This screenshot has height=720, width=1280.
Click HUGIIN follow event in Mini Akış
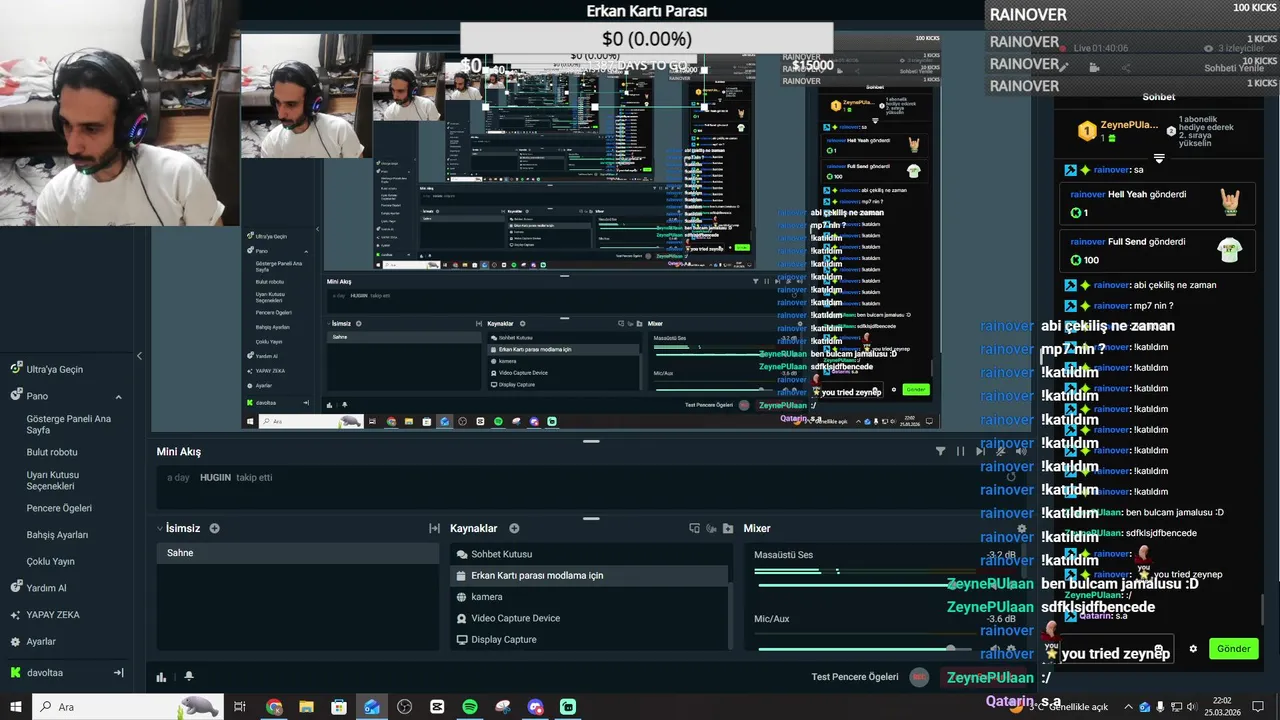pyautogui.click(x=219, y=477)
